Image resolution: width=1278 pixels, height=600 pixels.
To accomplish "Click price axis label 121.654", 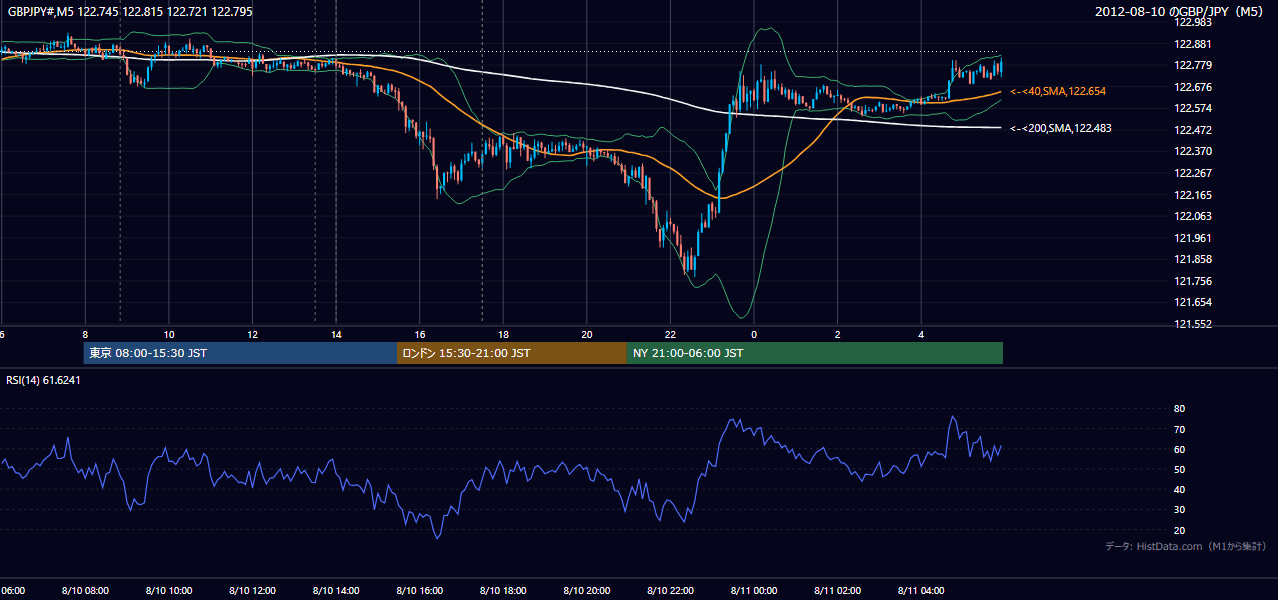I will tap(1193, 302).
